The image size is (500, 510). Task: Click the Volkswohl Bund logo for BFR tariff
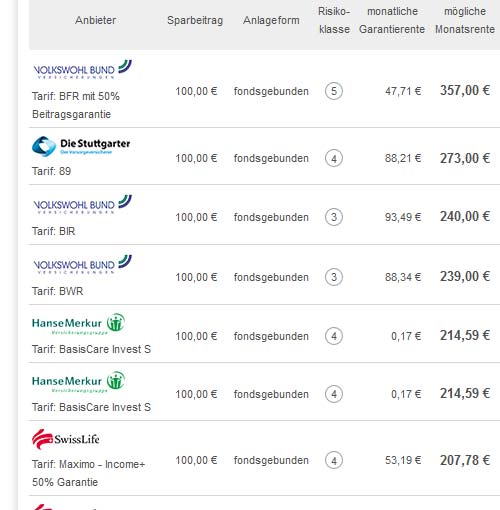pos(82,69)
